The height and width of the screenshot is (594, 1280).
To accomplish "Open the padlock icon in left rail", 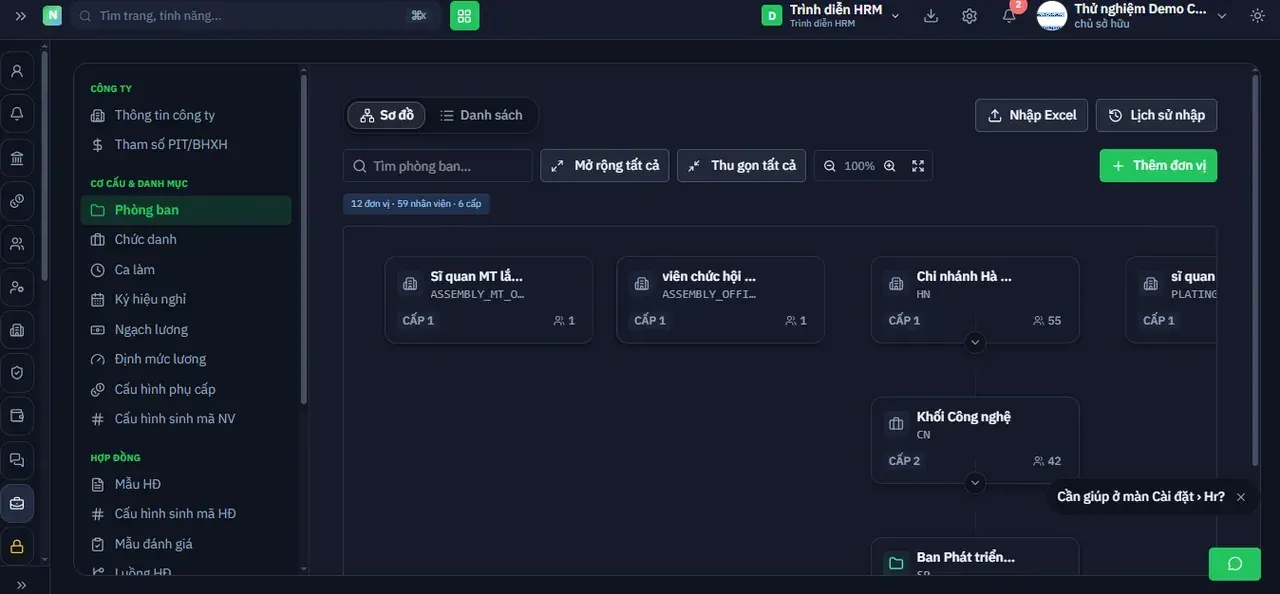I will [x=17, y=547].
